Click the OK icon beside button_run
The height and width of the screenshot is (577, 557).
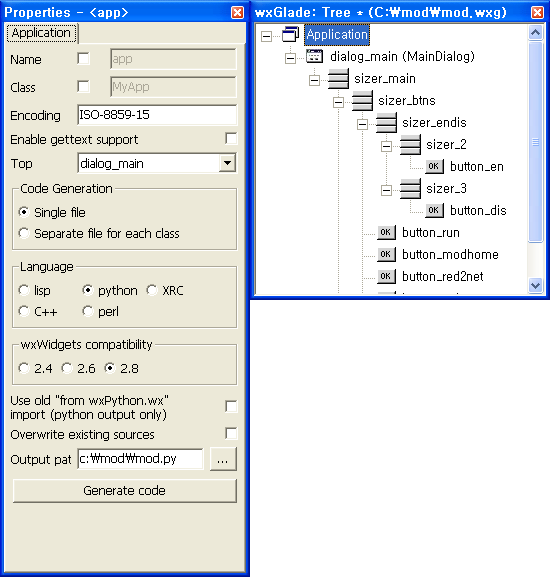click(386, 233)
